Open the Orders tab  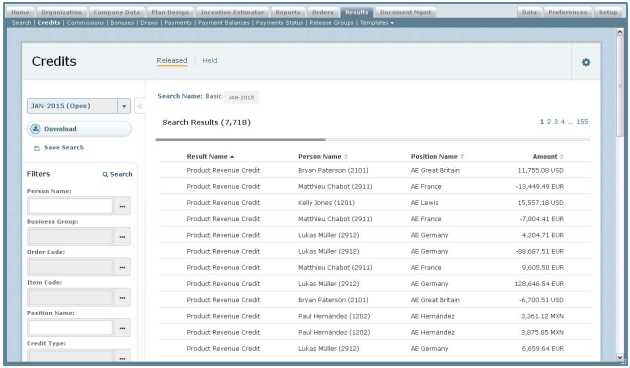tap(323, 12)
